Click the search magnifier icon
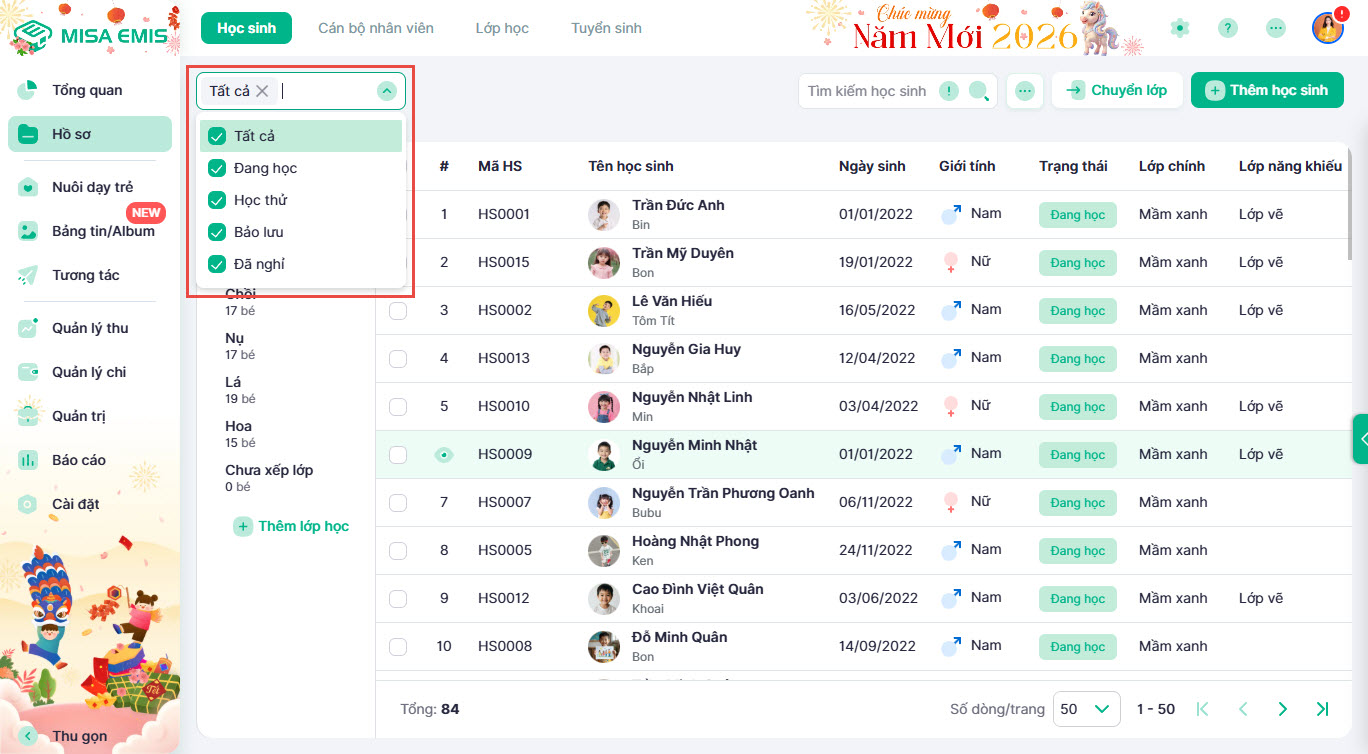1368x754 pixels. coord(979,91)
